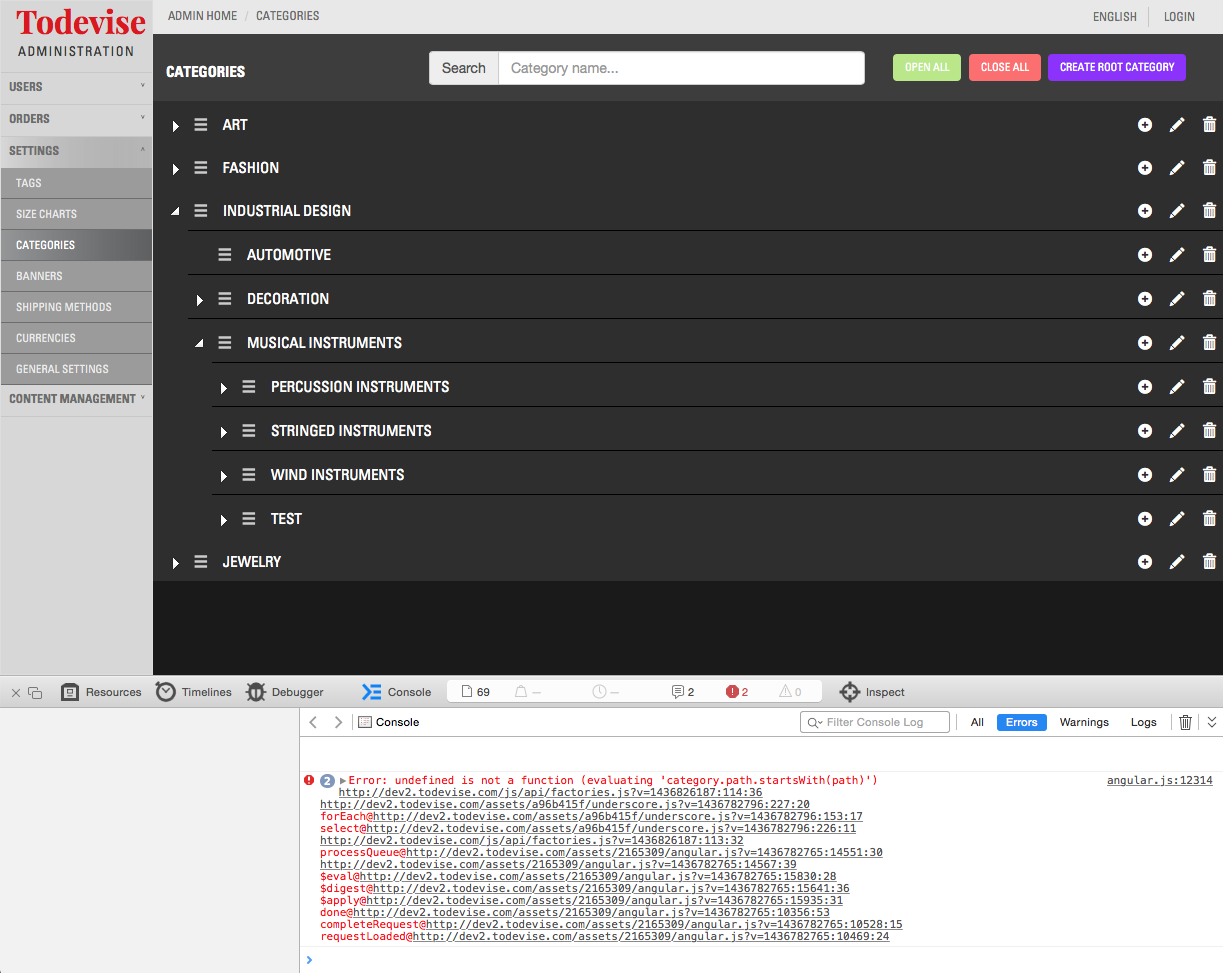Add subcategory under WIND INSTRUMENTS
This screenshot has width=1223, height=973.
(1145, 475)
